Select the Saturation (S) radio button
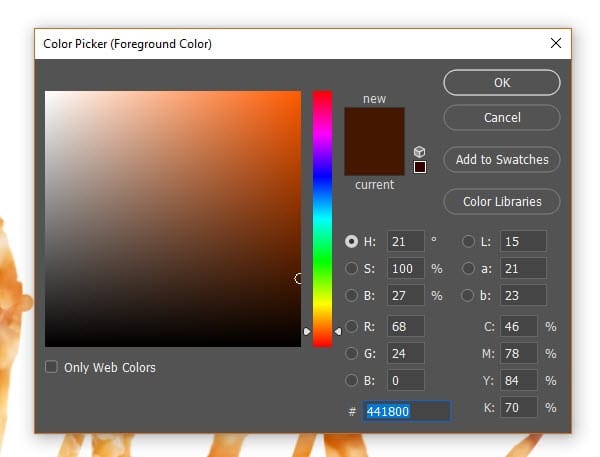 tap(351, 268)
